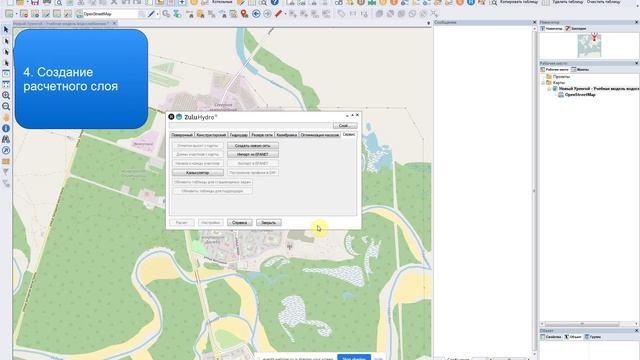Go to previous map view with blue back arrow
Viewport: 640px width, 360px height.
coord(256,14)
